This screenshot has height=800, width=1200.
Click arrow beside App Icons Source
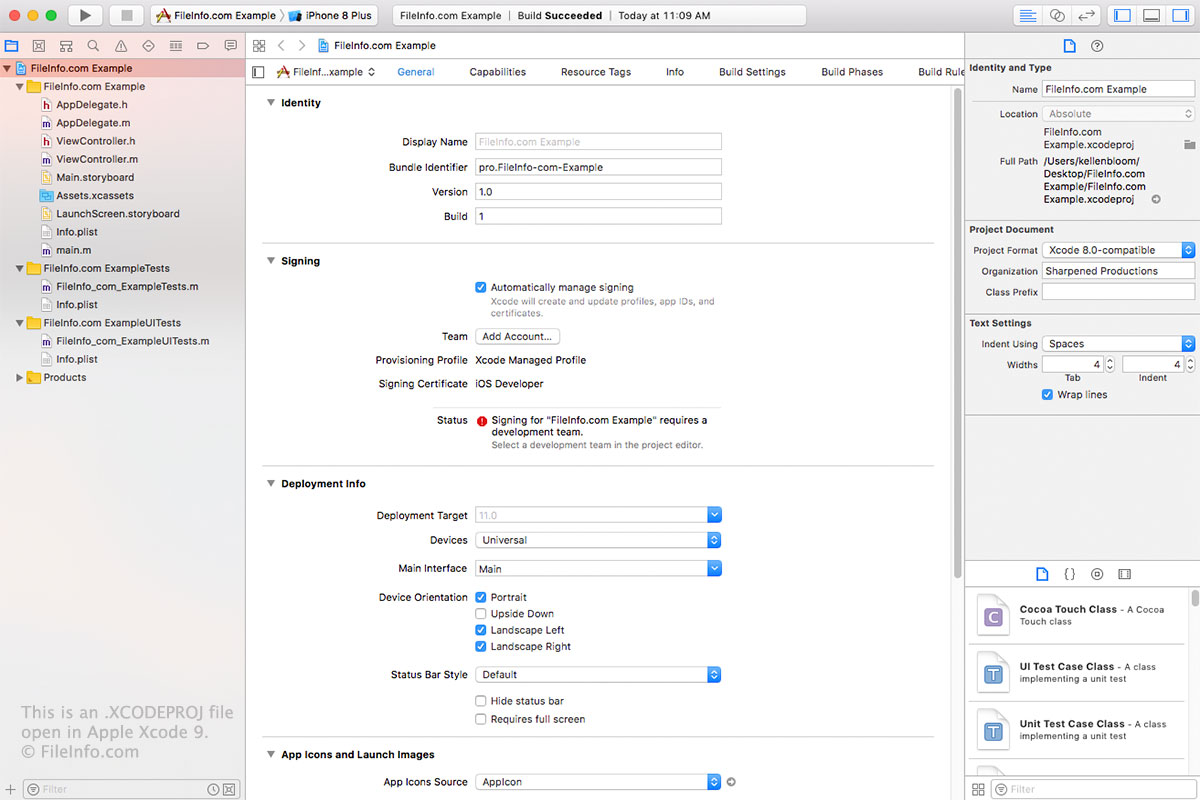pyautogui.click(x=731, y=782)
